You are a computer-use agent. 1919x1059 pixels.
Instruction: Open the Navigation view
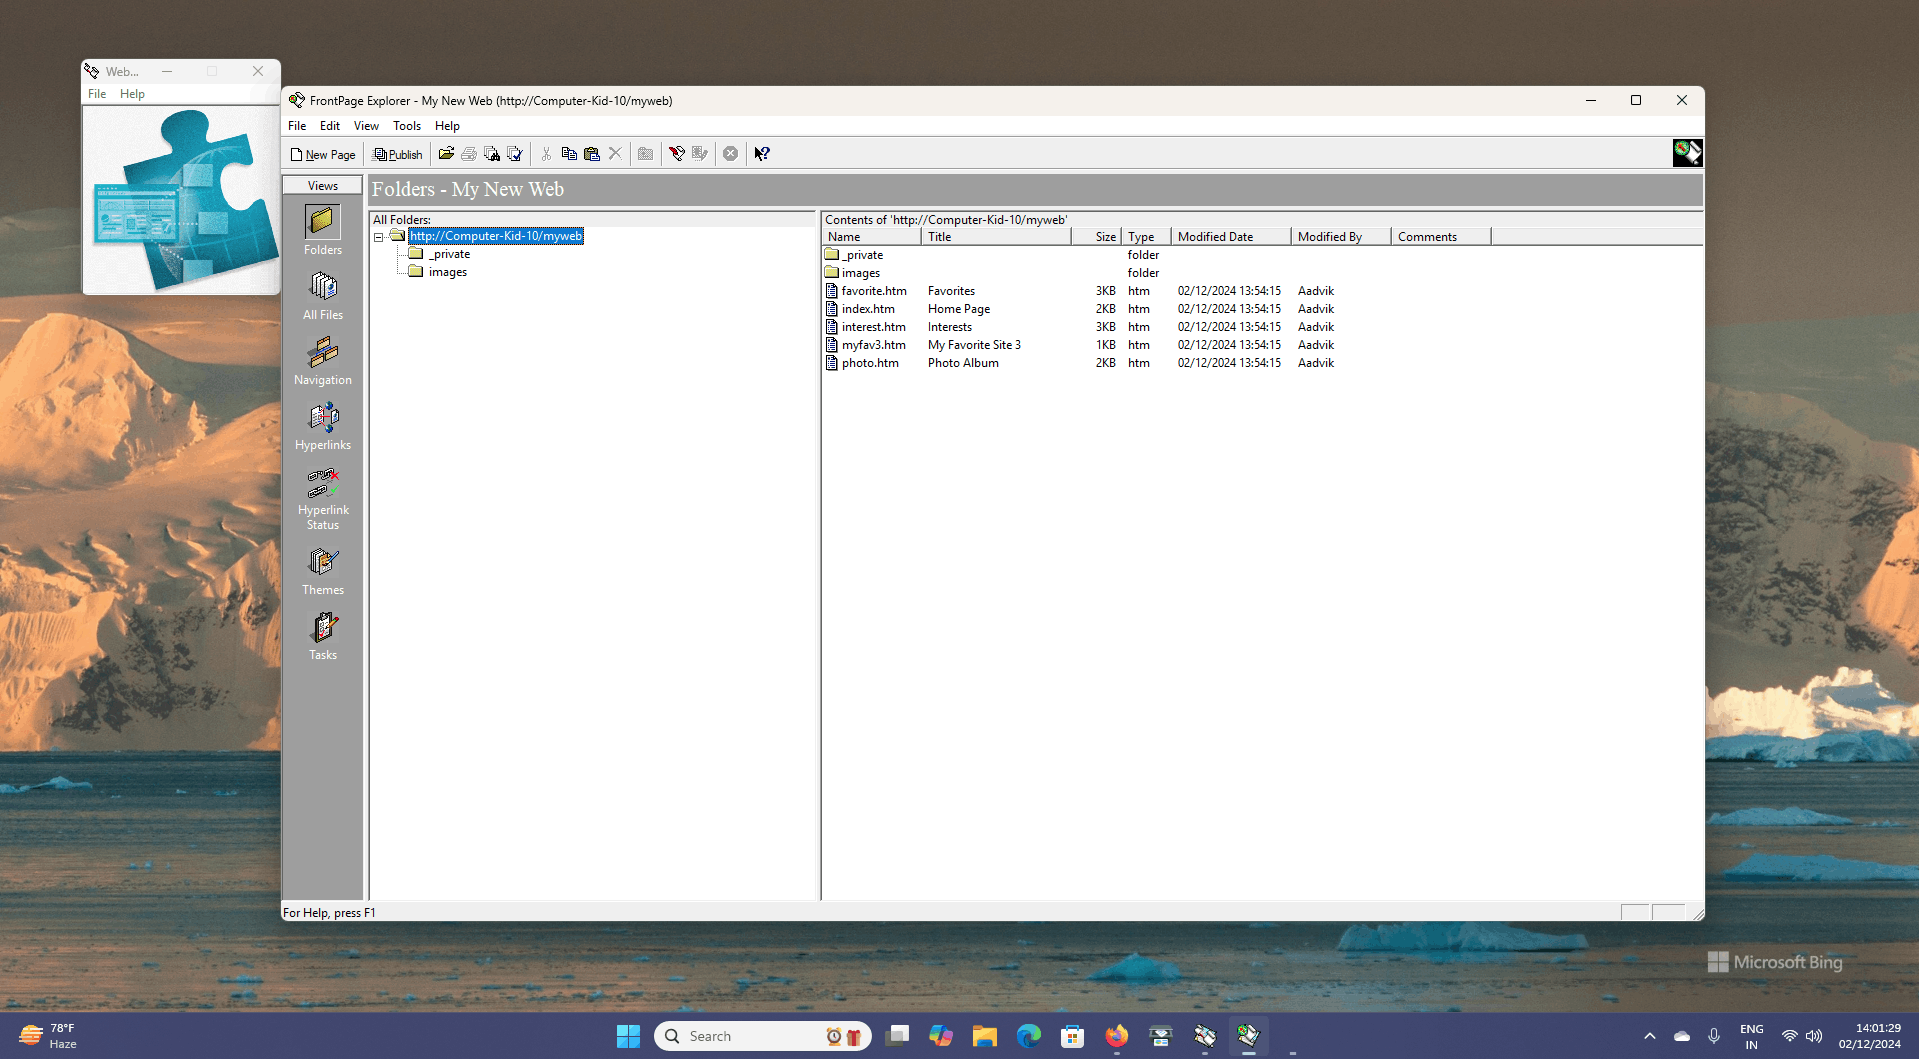[323, 361]
